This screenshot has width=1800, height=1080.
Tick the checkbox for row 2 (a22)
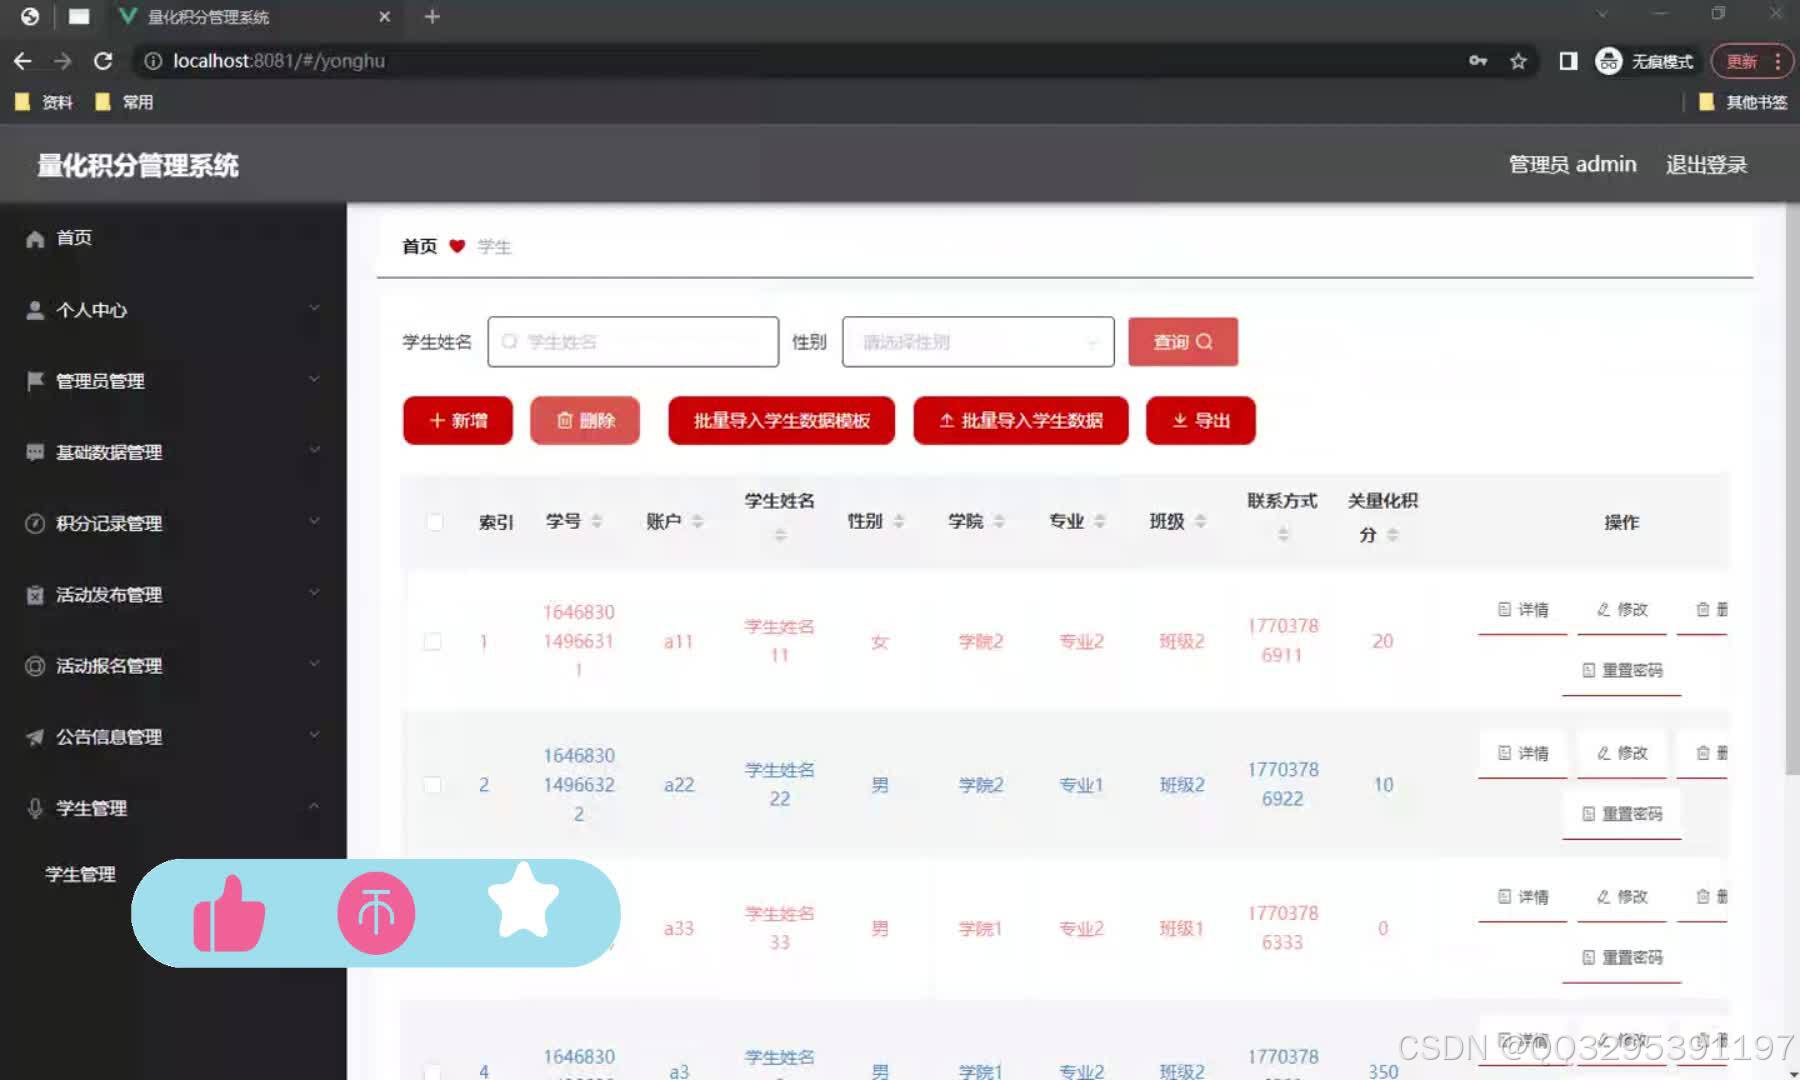tap(432, 785)
